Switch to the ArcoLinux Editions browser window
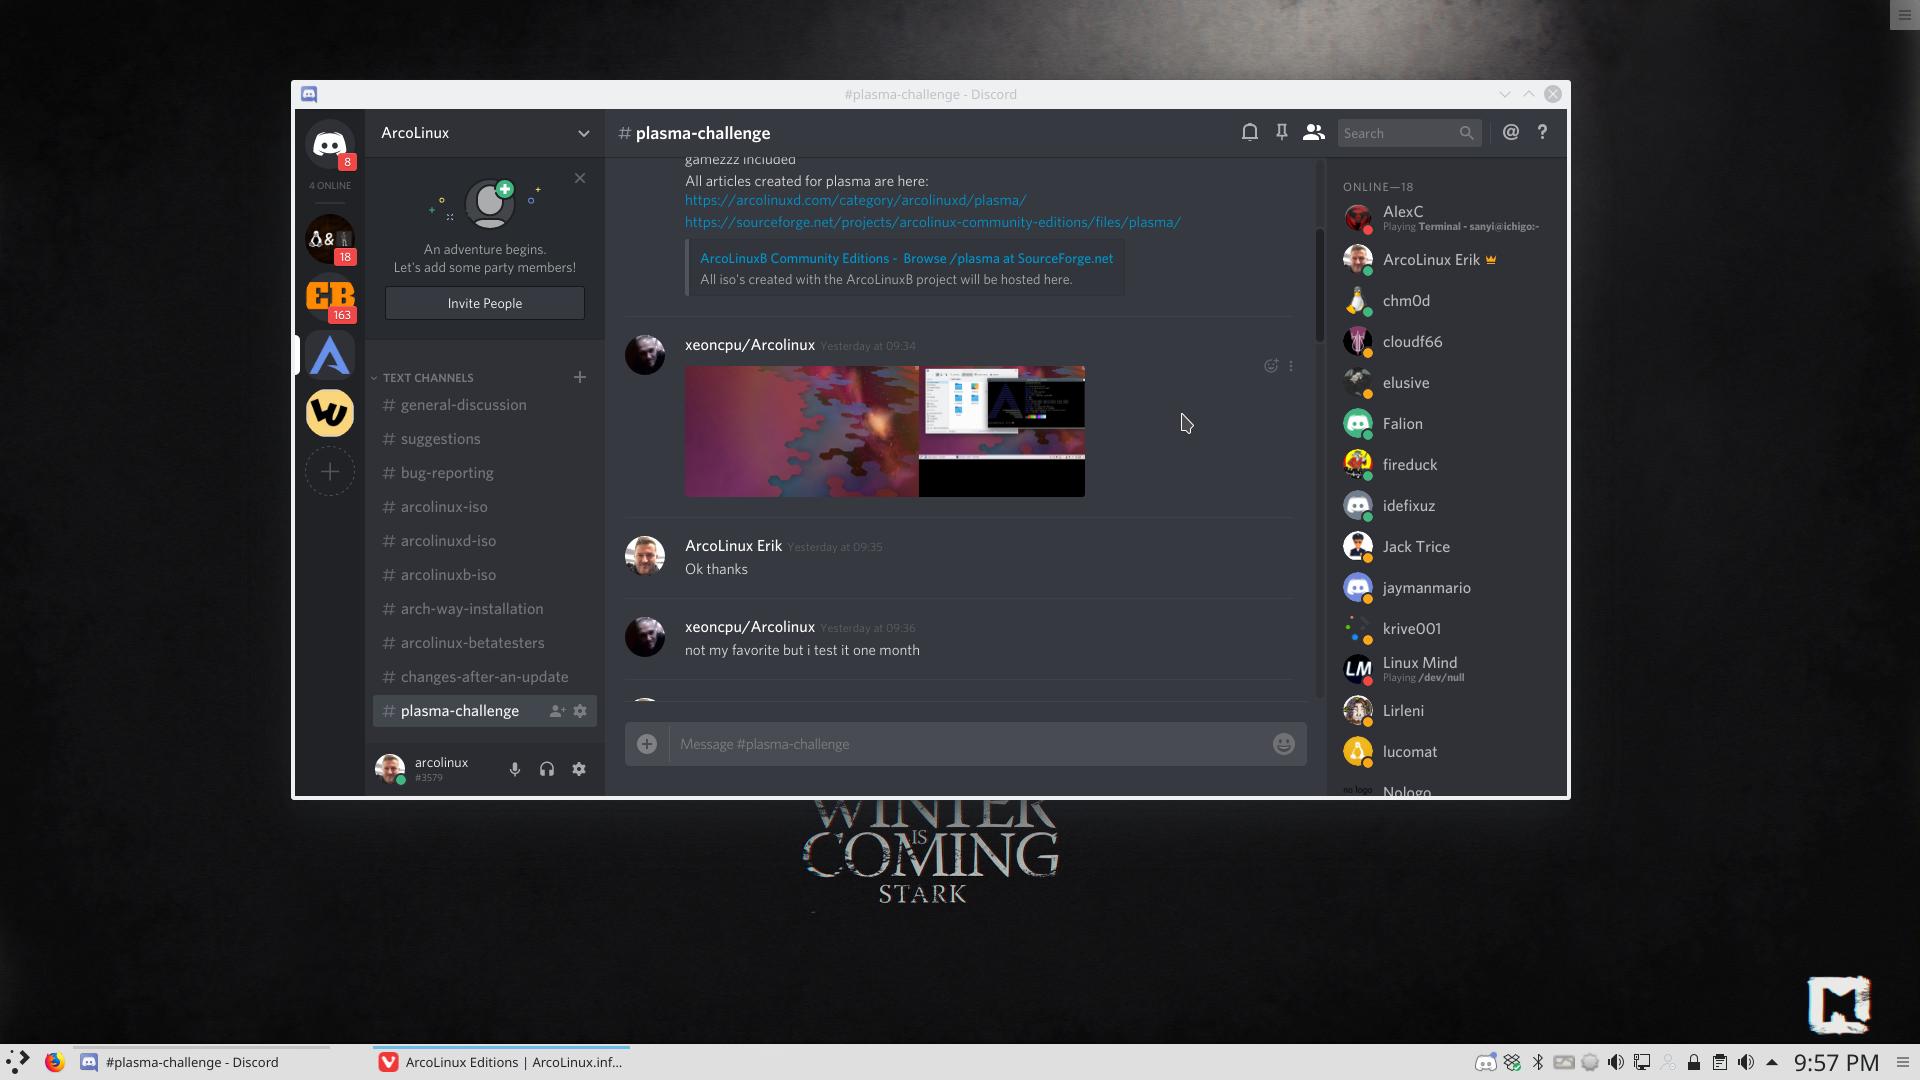This screenshot has height=1080, width=1920. (x=500, y=1062)
